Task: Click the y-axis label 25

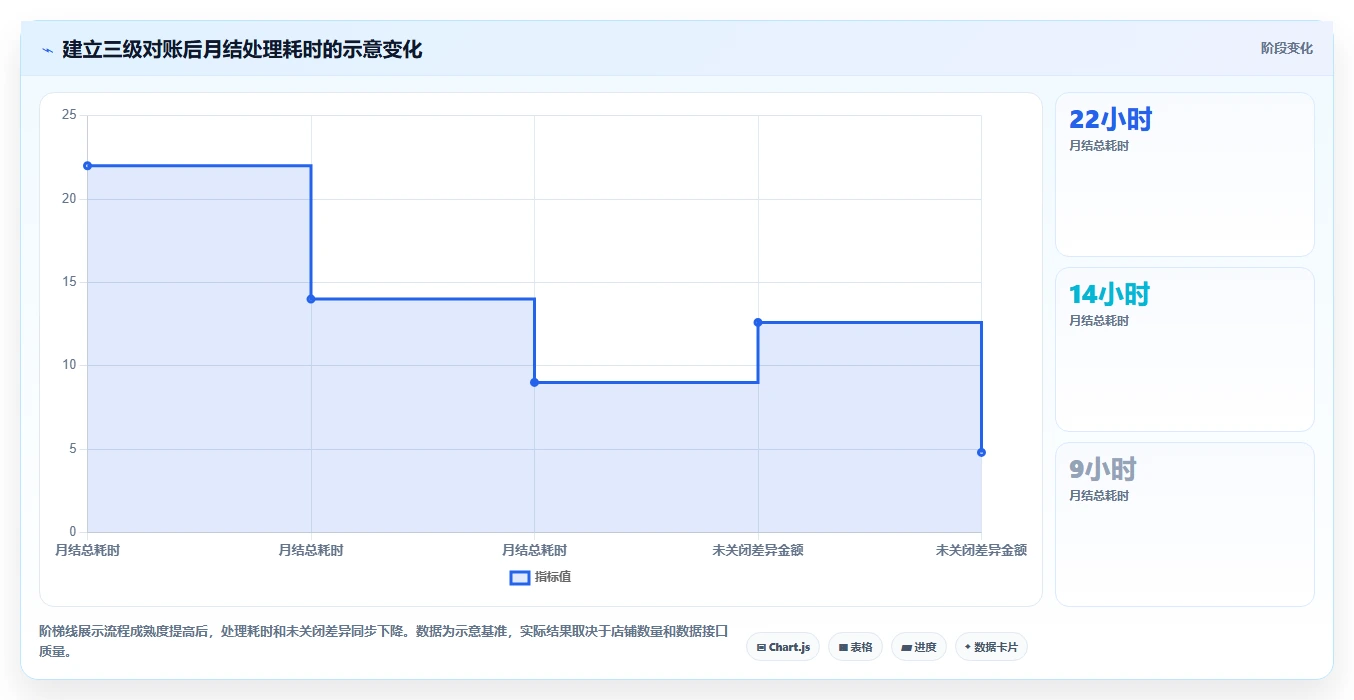Action: coord(69,116)
